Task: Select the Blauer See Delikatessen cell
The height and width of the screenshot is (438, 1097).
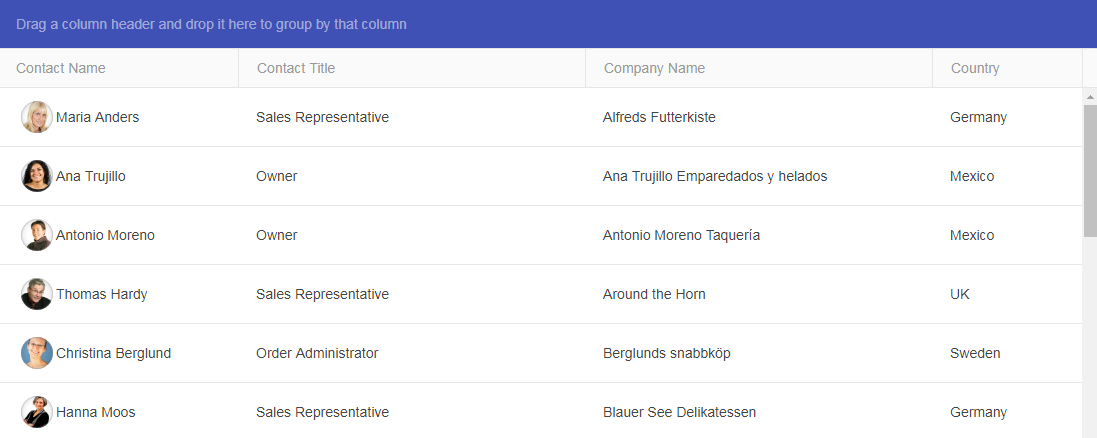Action: [679, 412]
